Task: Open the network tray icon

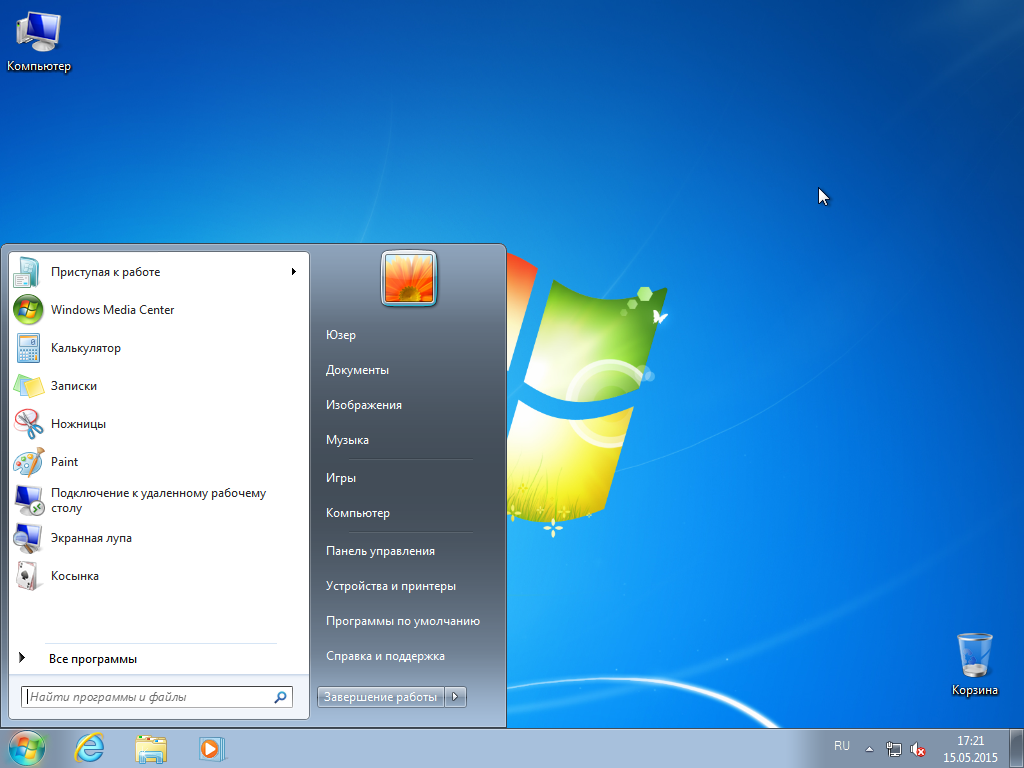Action: [x=893, y=749]
